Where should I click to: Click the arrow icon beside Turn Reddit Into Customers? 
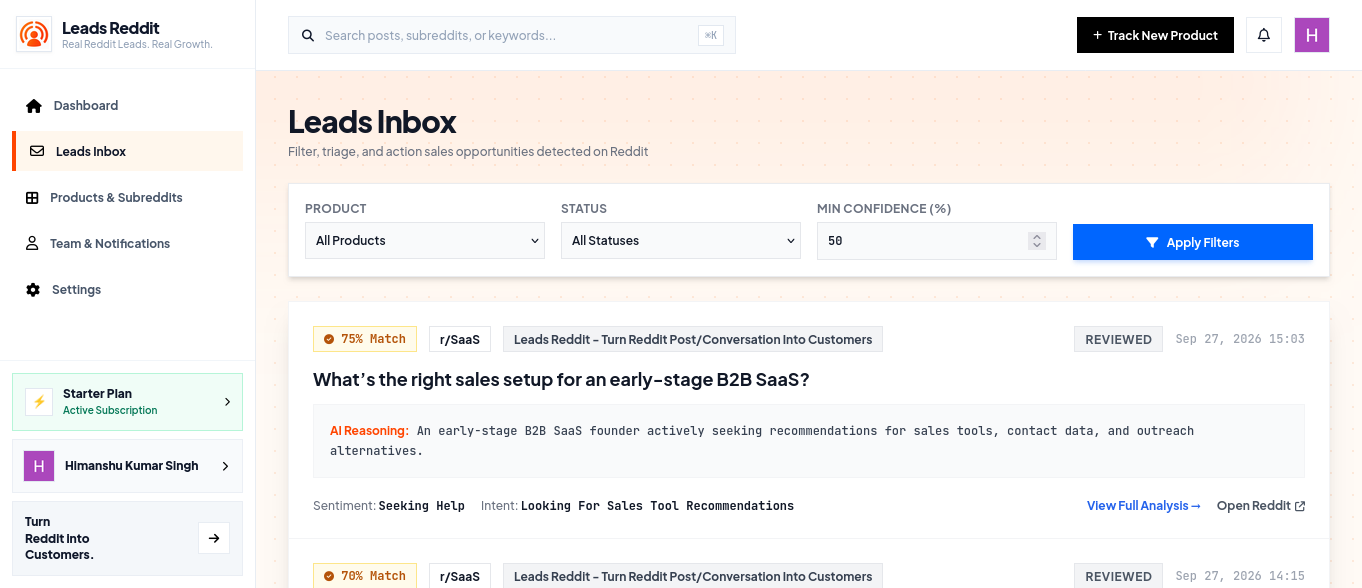click(x=214, y=538)
